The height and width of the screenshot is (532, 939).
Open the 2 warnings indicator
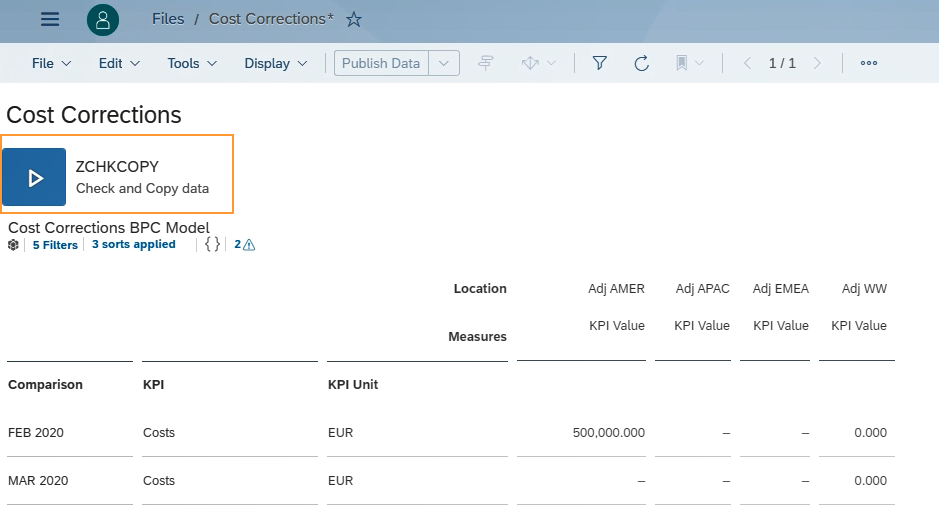244,244
